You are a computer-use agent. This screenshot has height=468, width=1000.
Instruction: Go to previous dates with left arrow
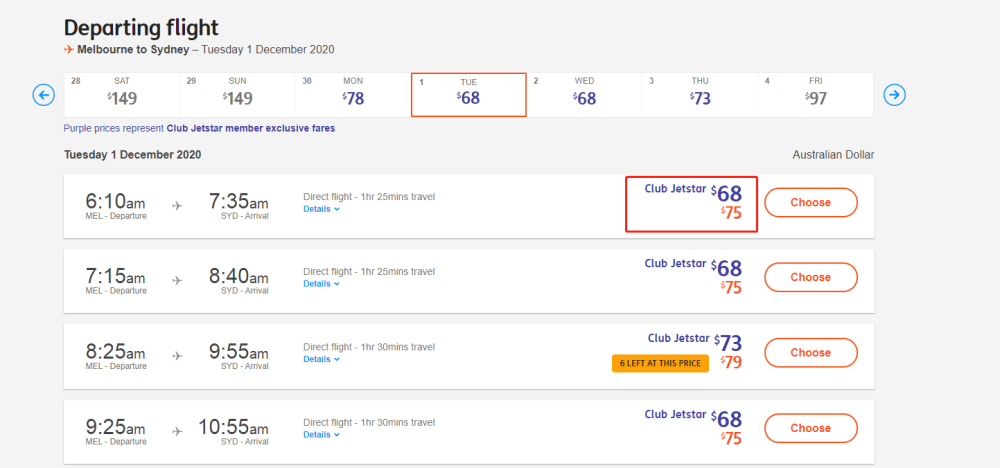click(x=44, y=96)
